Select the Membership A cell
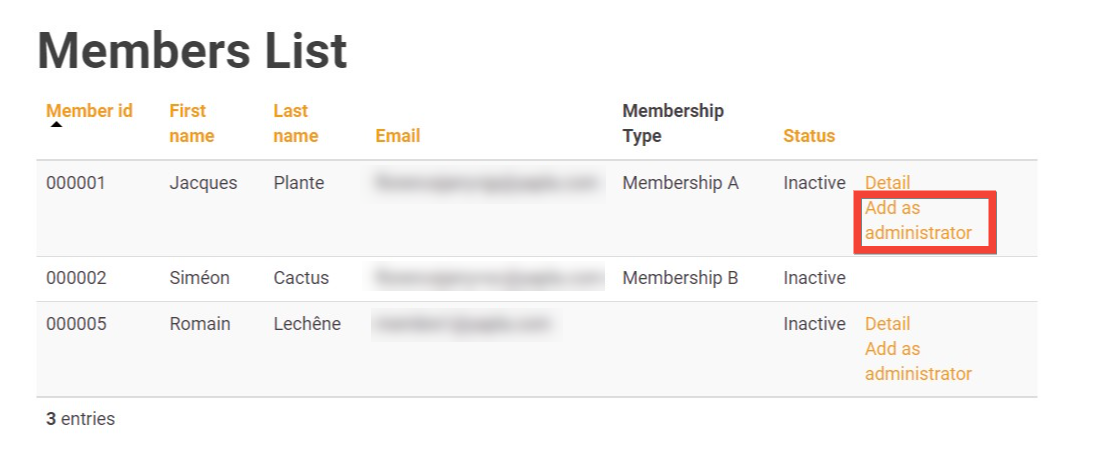The width and height of the screenshot is (1116, 468). [680, 183]
